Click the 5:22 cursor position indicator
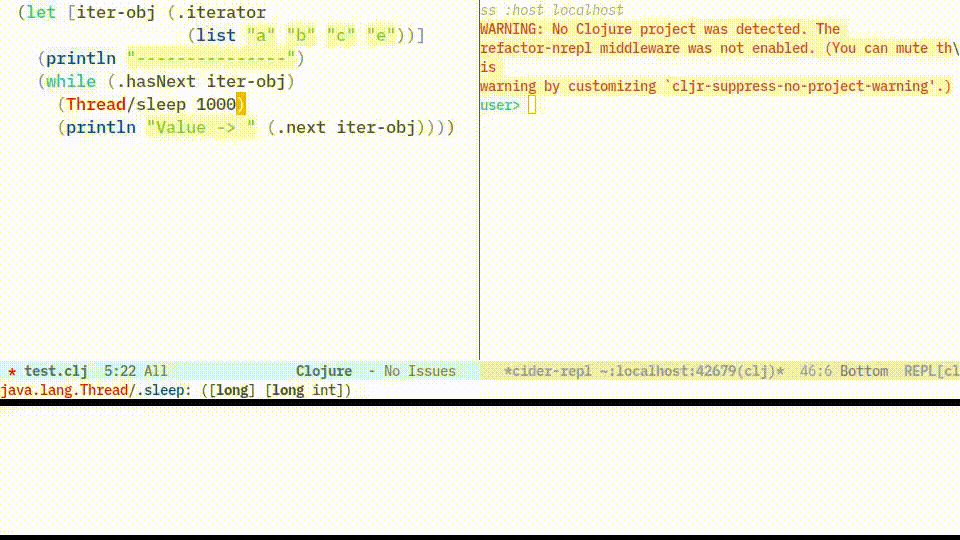This screenshot has height=540, width=960. click(119, 371)
